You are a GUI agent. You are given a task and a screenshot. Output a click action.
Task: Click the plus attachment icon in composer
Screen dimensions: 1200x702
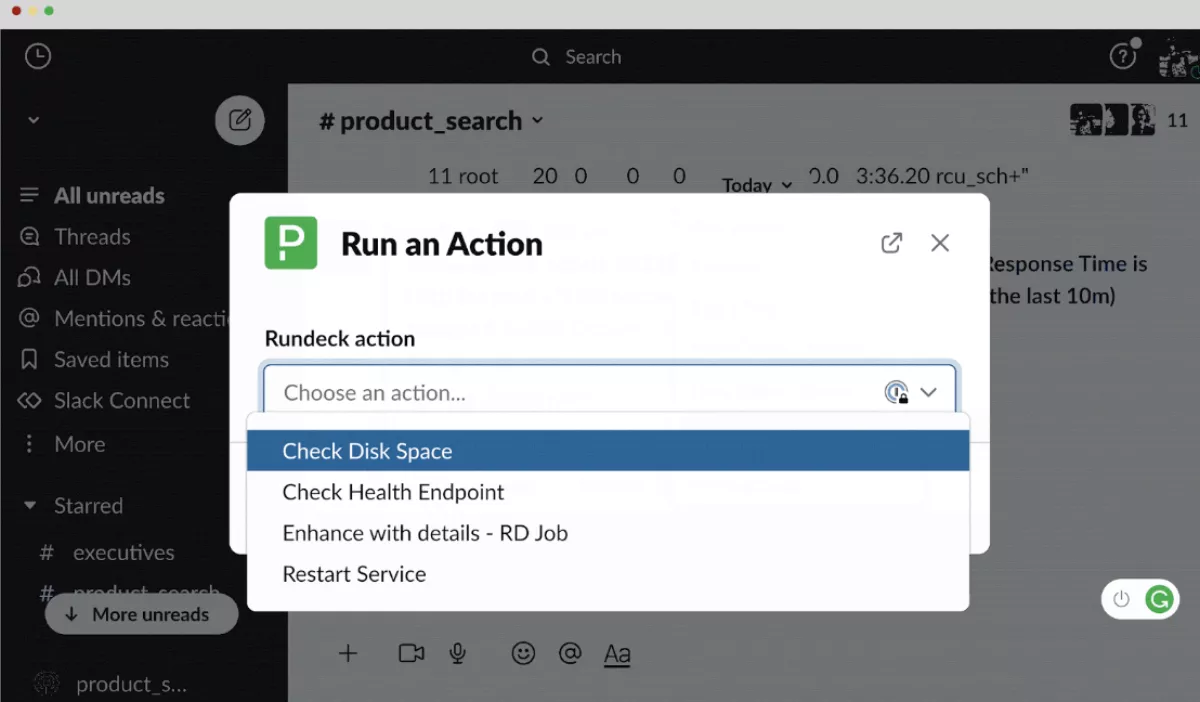click(x=348, y=654)
